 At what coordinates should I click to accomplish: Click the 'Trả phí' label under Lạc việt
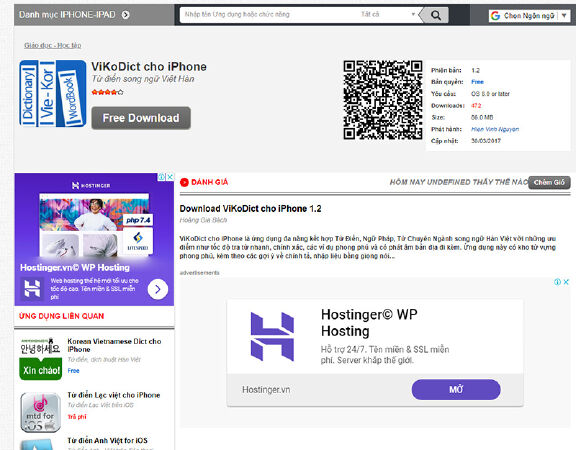[x=77, y=417]
